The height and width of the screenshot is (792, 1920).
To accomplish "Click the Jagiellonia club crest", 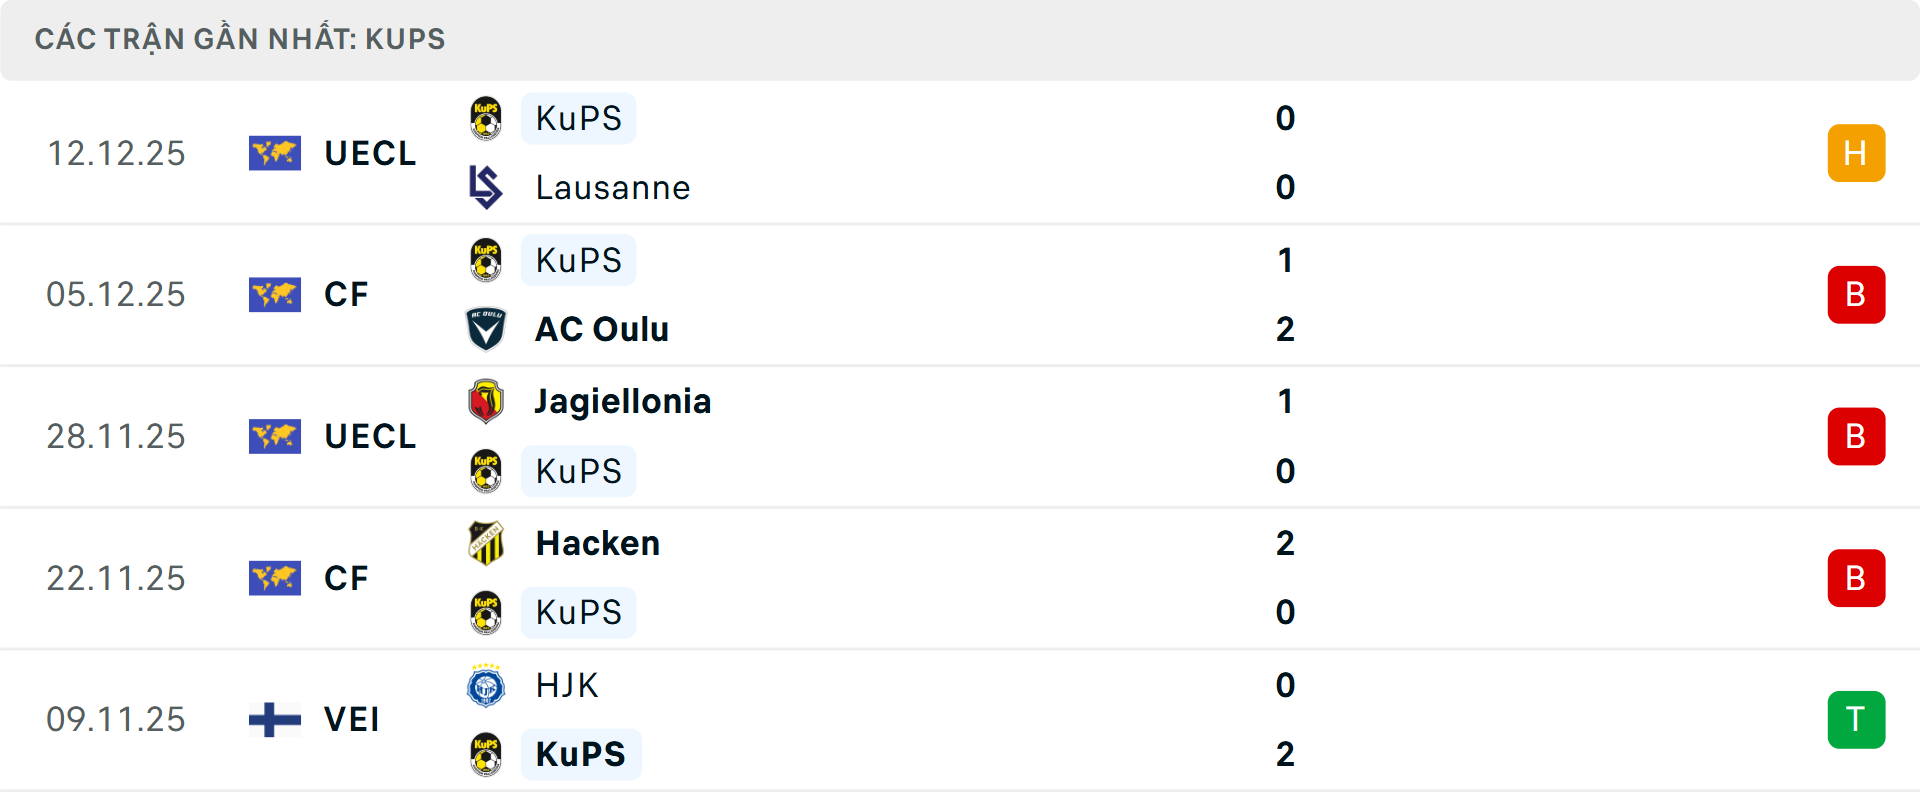I will 486,401.
